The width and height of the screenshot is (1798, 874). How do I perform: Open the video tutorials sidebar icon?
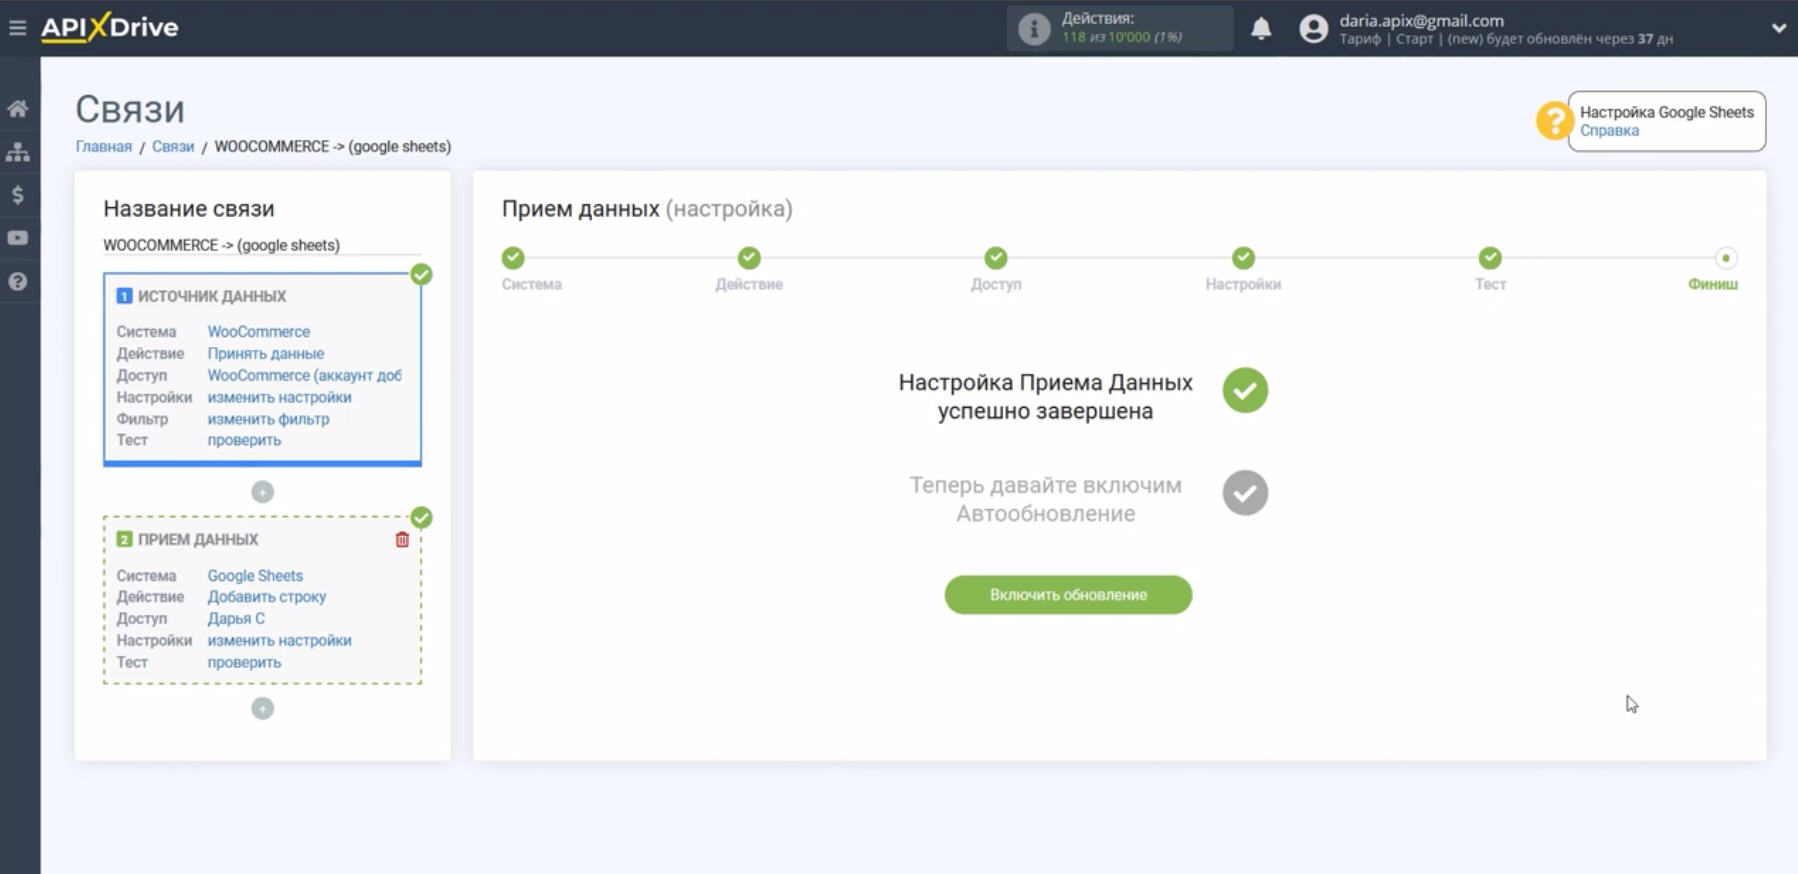point(18,238)
